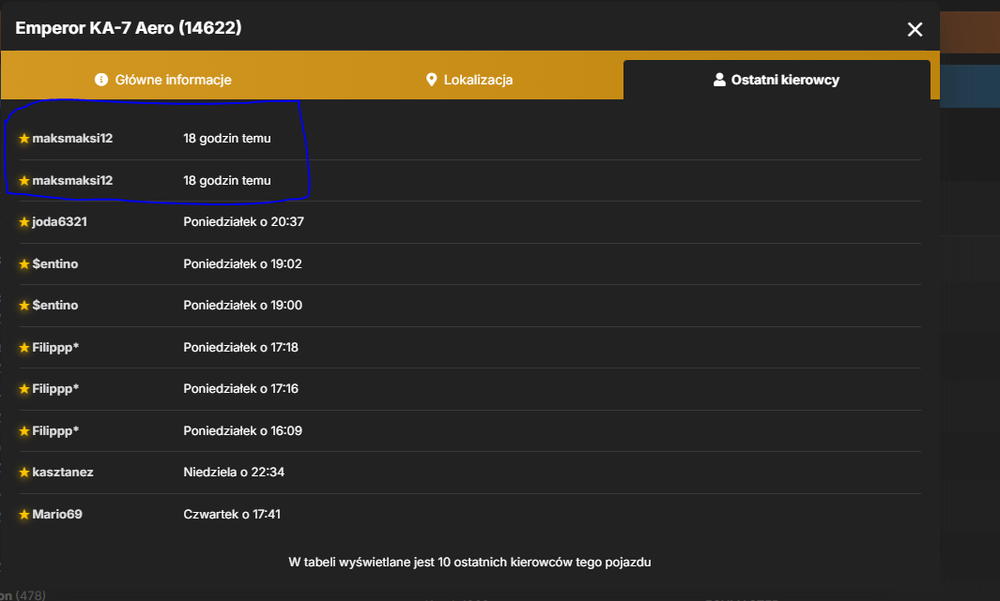Open the Główne informacje tab
This screenshot has height=601, width=1000.
tap(163, 80)
